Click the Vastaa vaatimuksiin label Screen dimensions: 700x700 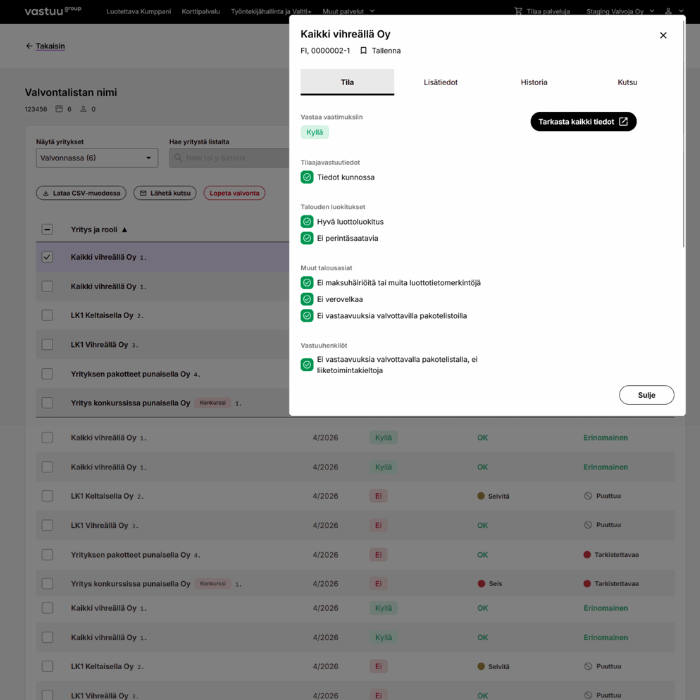click(x=332, y=117)
